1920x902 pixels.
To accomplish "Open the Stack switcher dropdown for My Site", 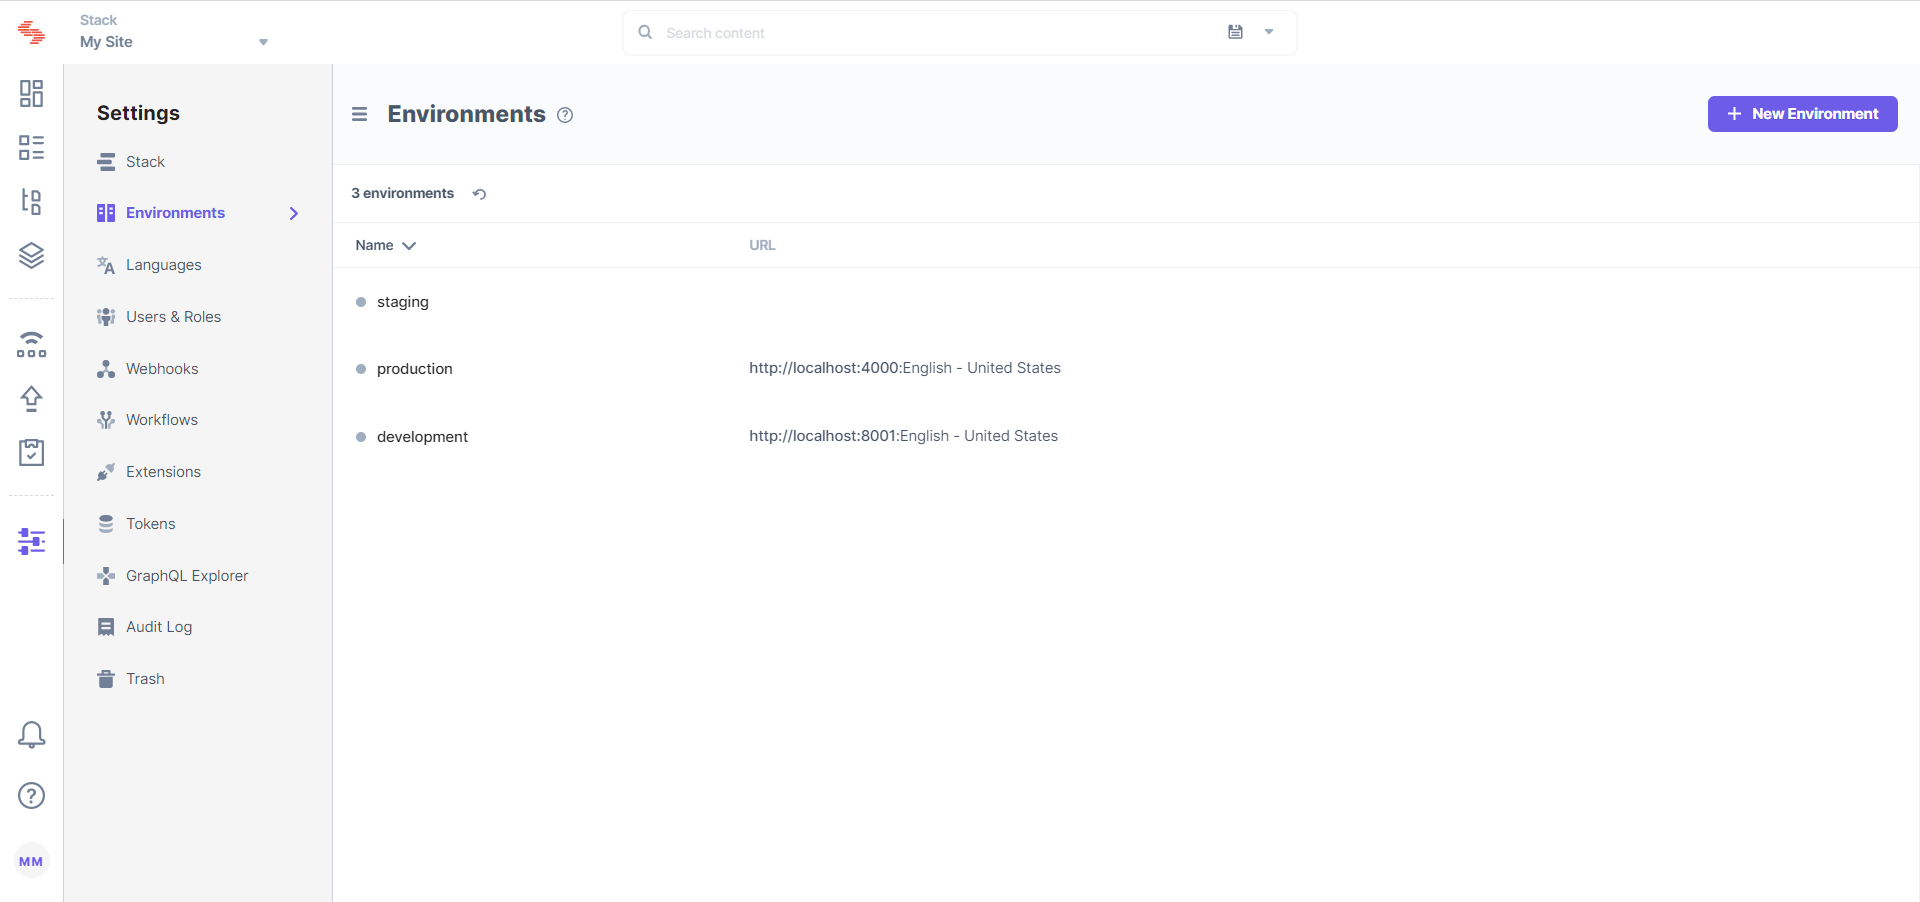I will pyautogui.click(x=263, y=42).
